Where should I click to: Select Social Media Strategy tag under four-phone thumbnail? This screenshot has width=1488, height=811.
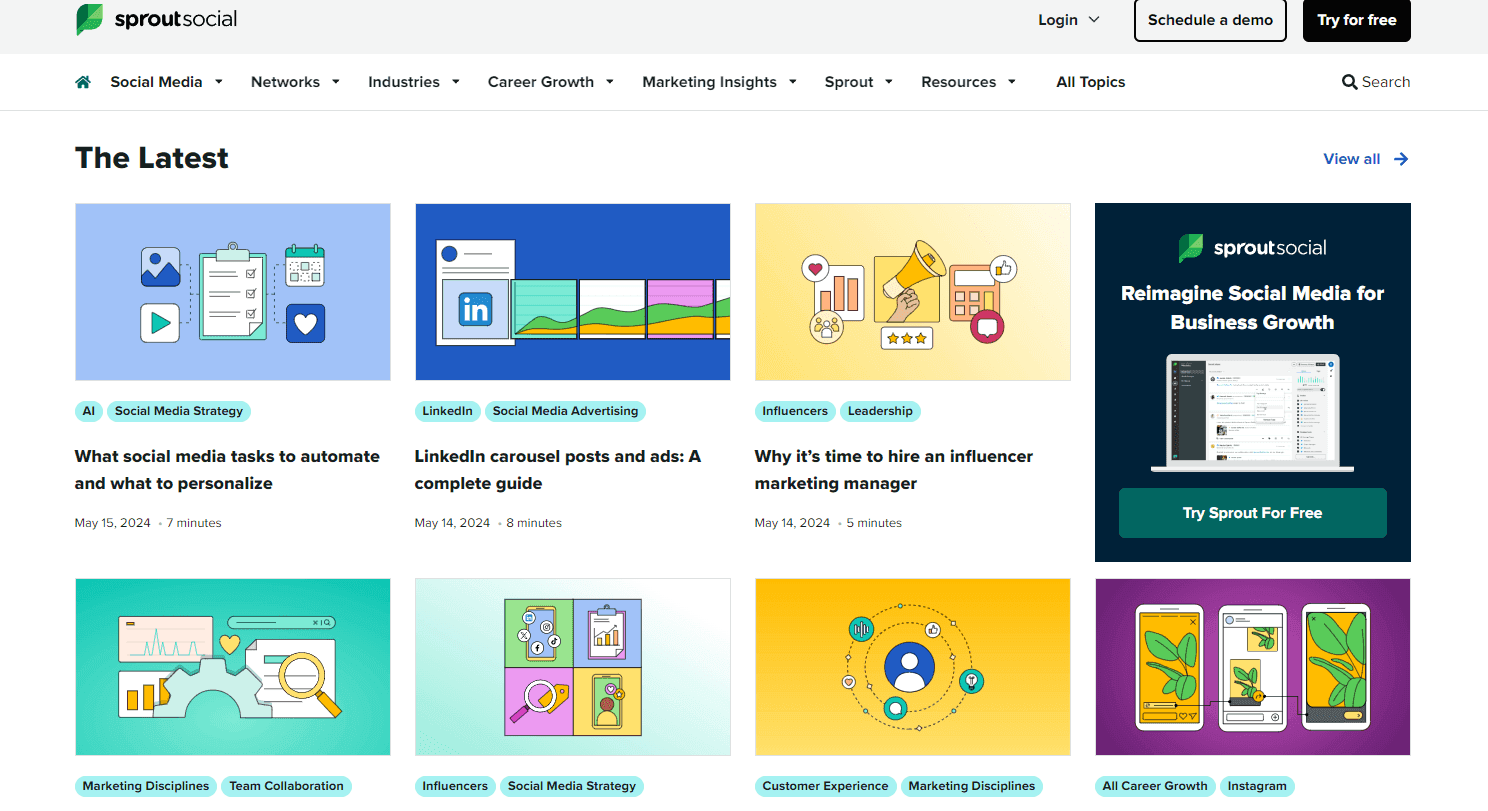pyautogui.click(x=572, y=786)
